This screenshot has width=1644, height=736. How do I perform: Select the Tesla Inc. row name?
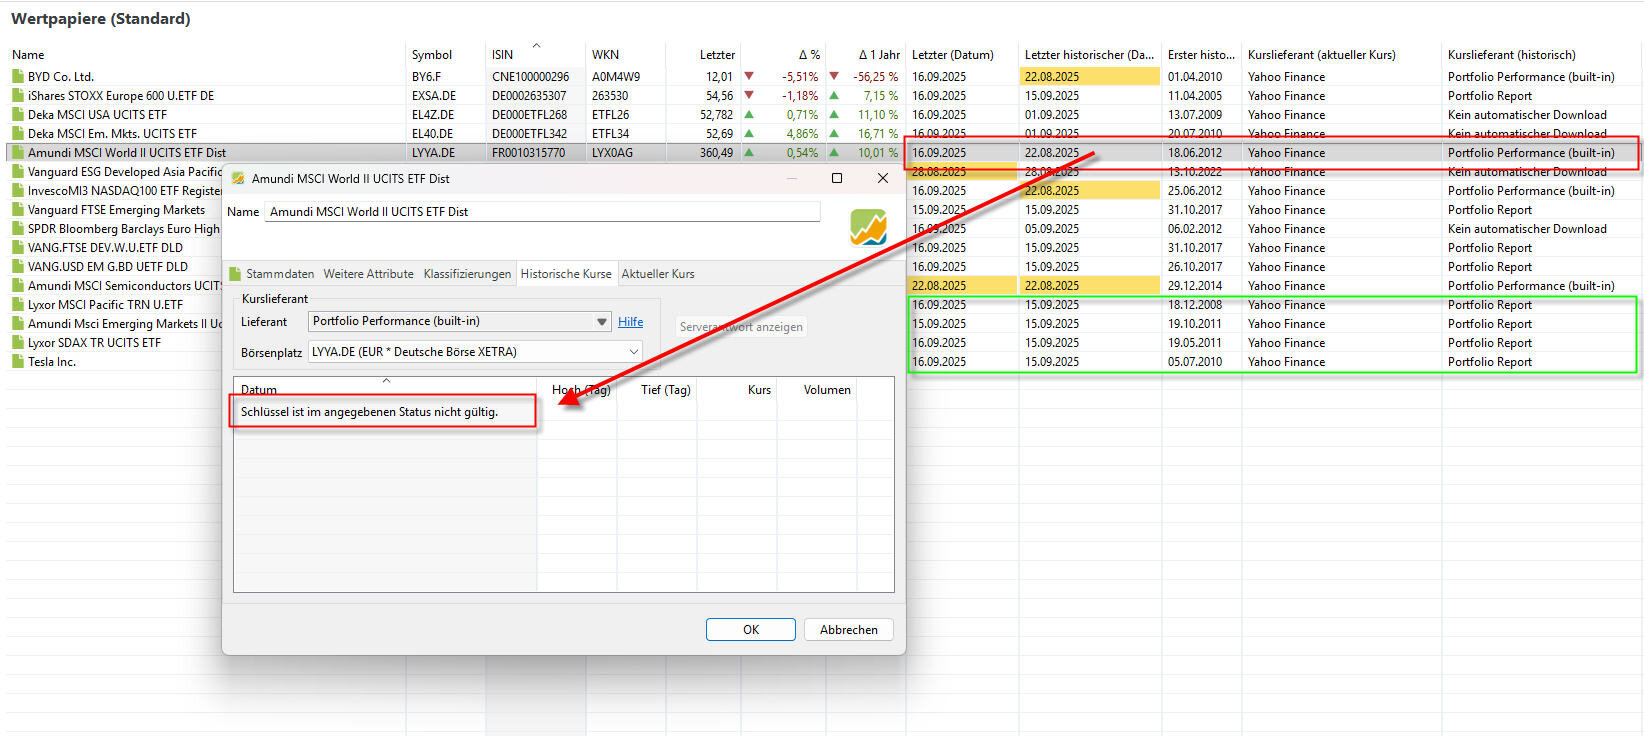(52, 362)
